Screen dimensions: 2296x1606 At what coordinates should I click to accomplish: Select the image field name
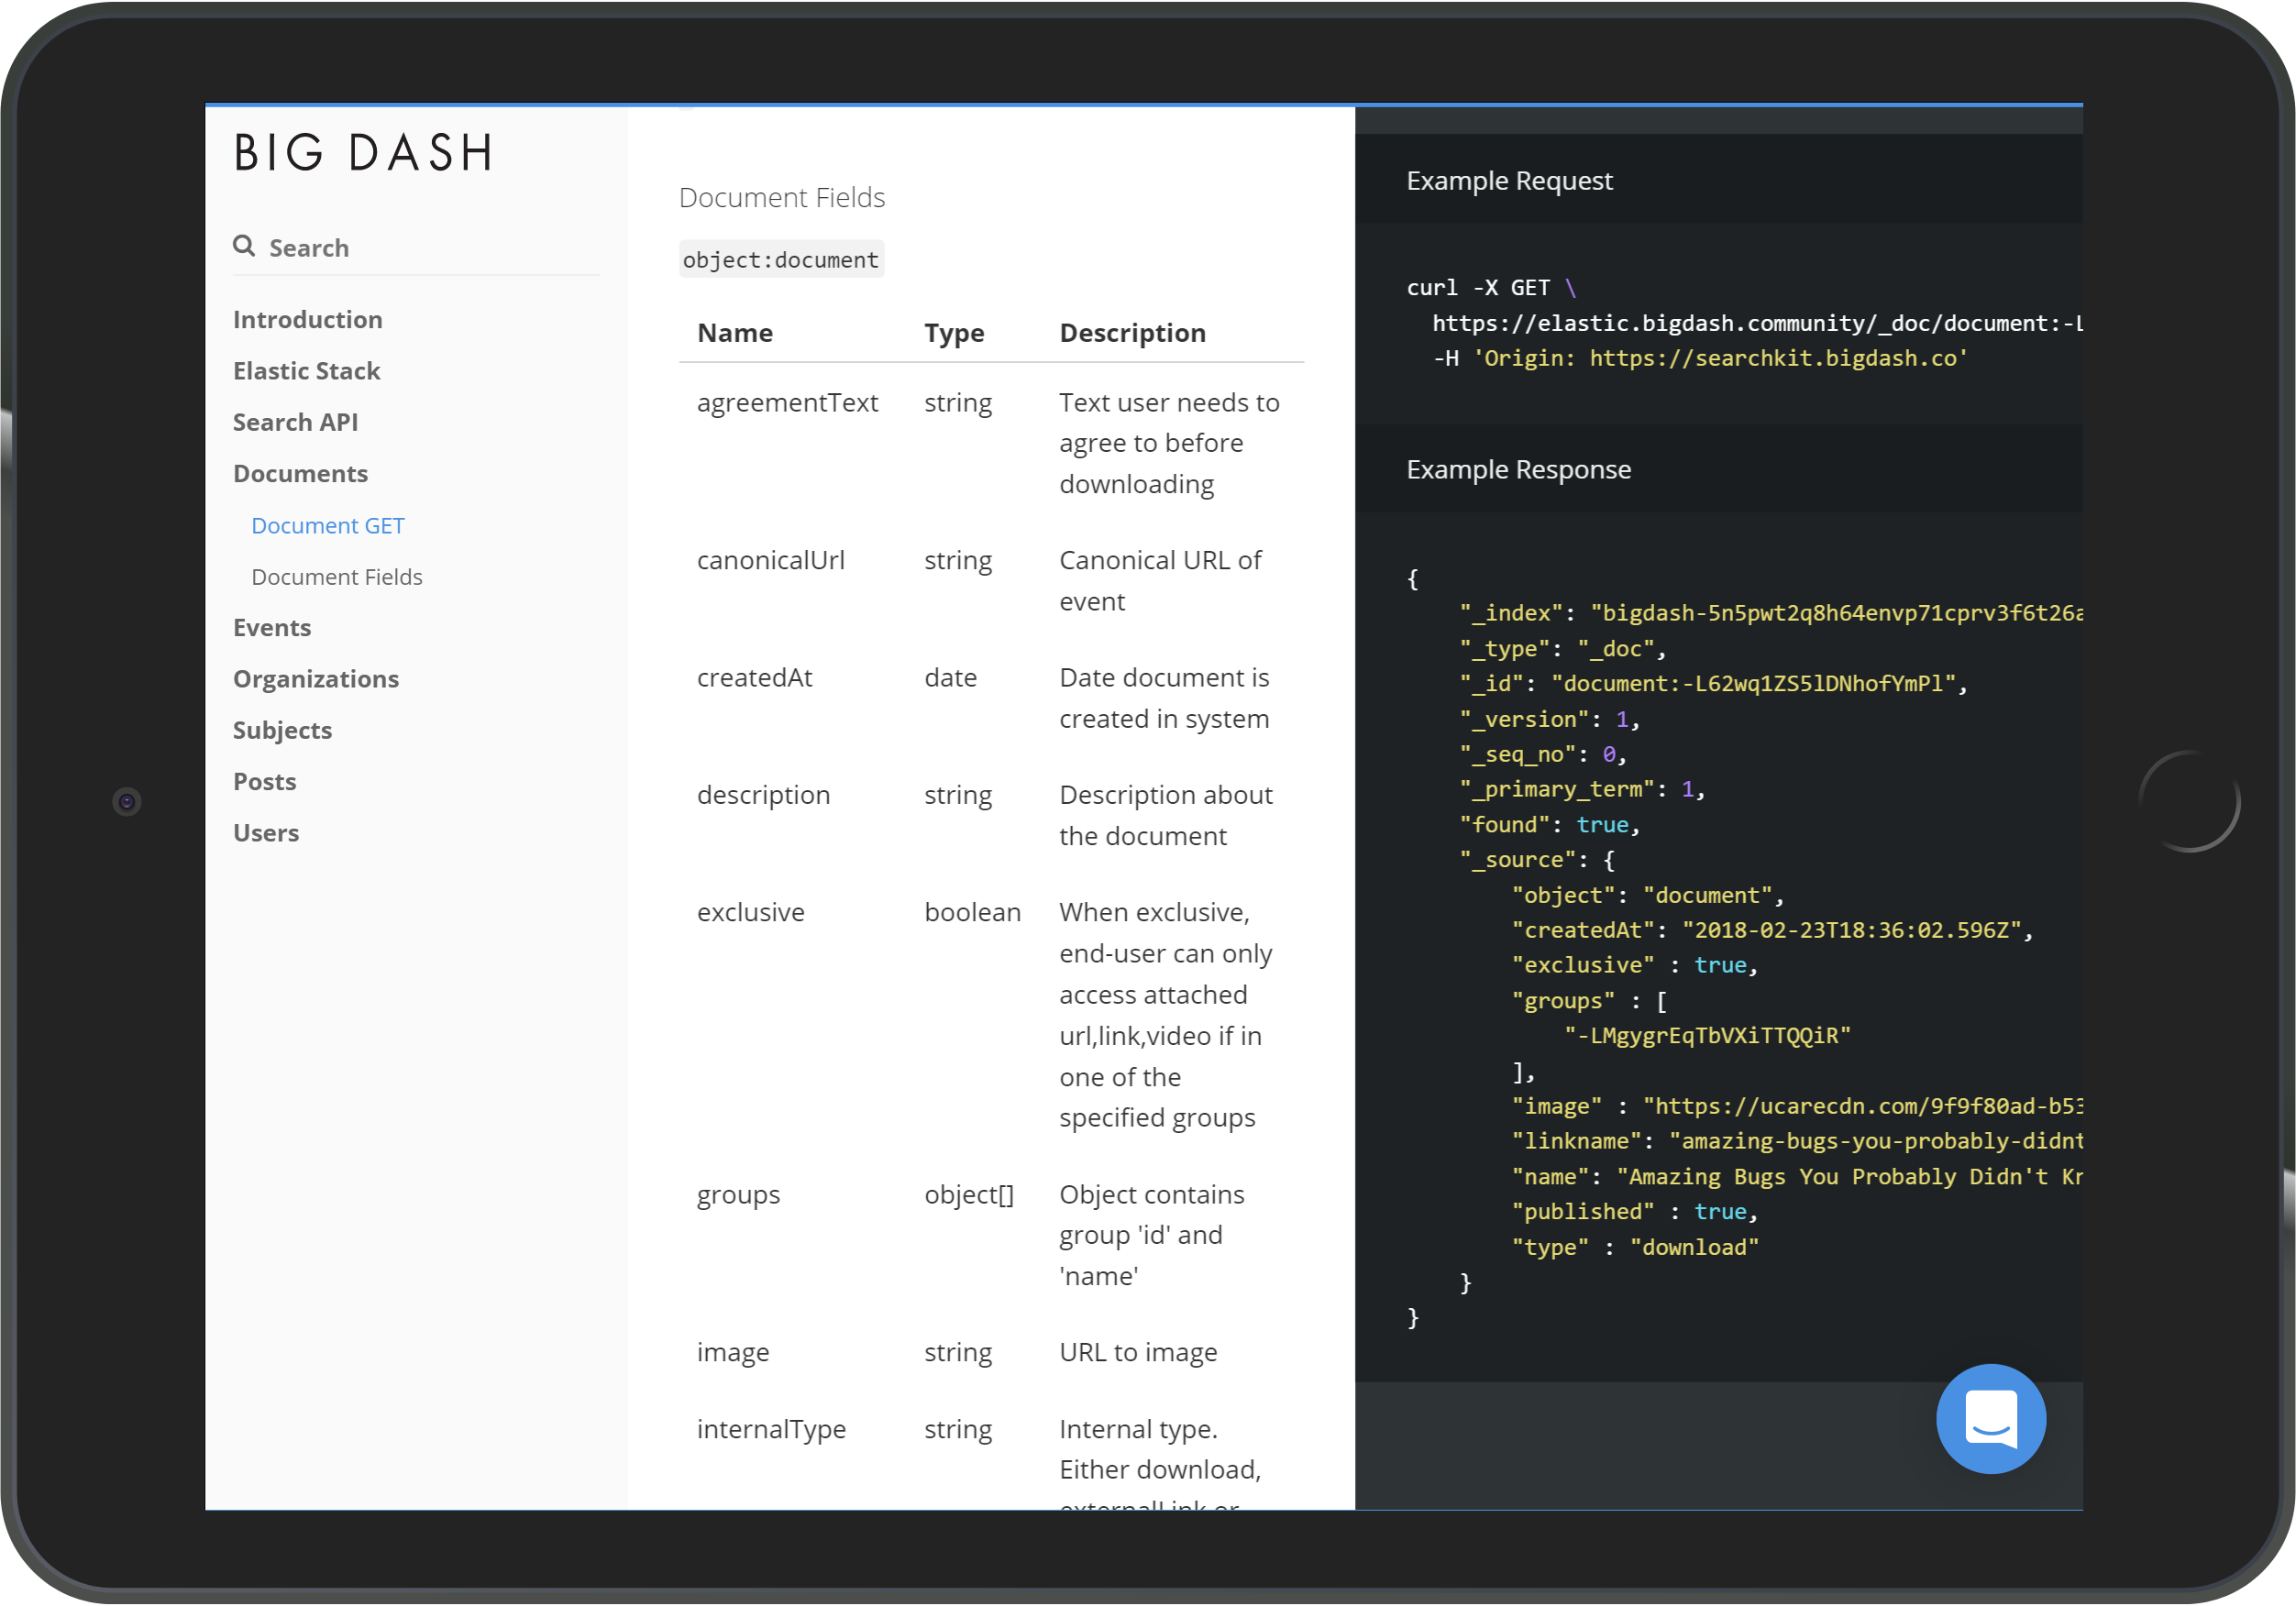tap(733, 1353)
